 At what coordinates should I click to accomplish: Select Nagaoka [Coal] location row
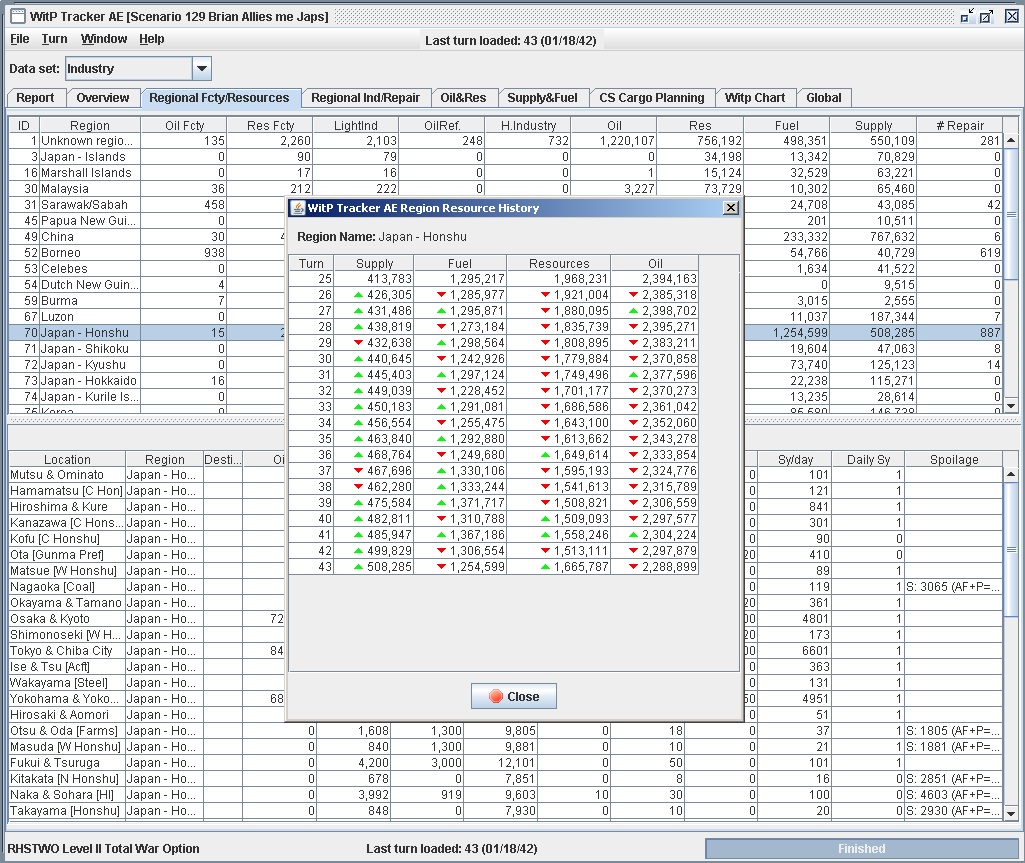pyautogui.click(x=146, y=587)
